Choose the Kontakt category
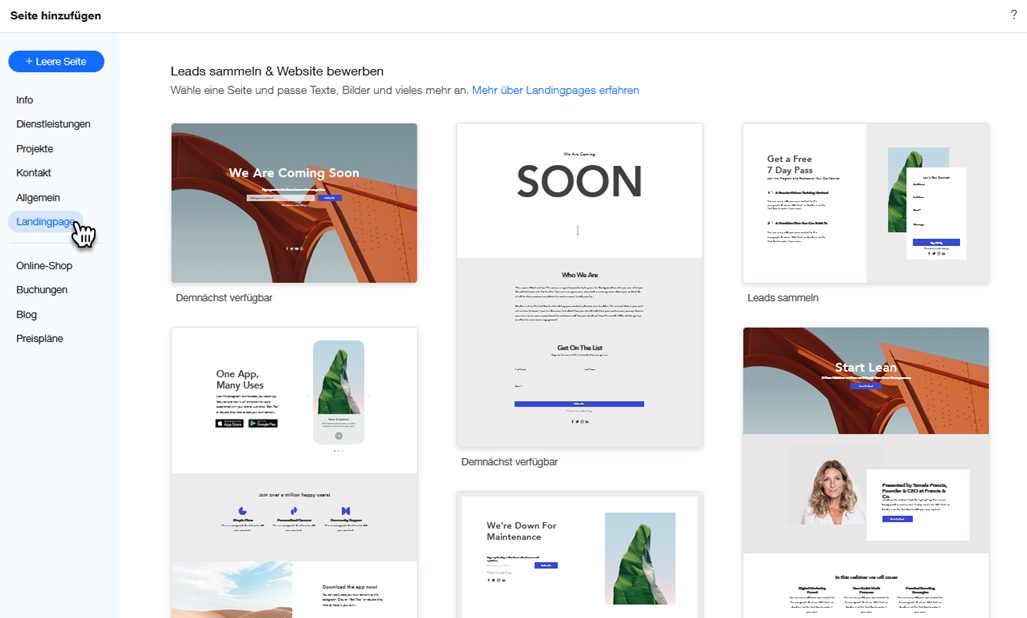1027x618 pixels. (34, 173)
